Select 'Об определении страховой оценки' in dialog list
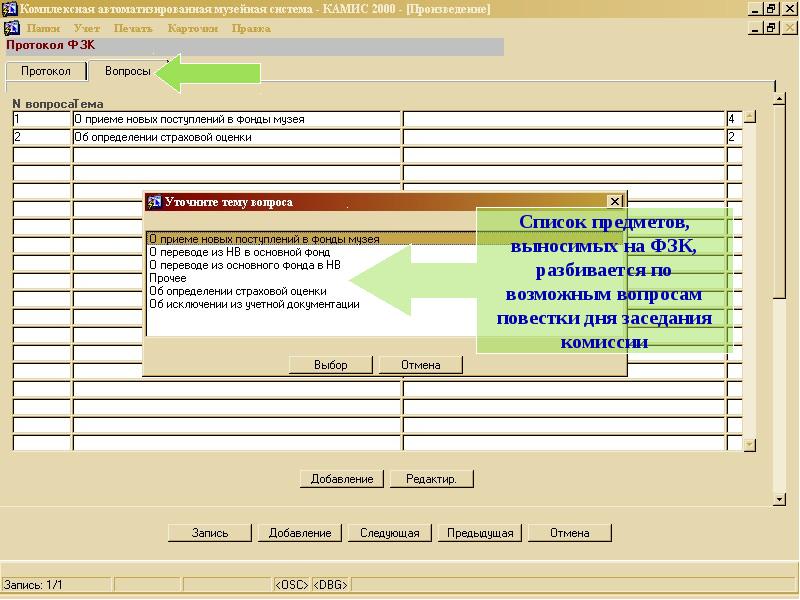800x600 pixels. pyautogui.click(x=237, y=292)
